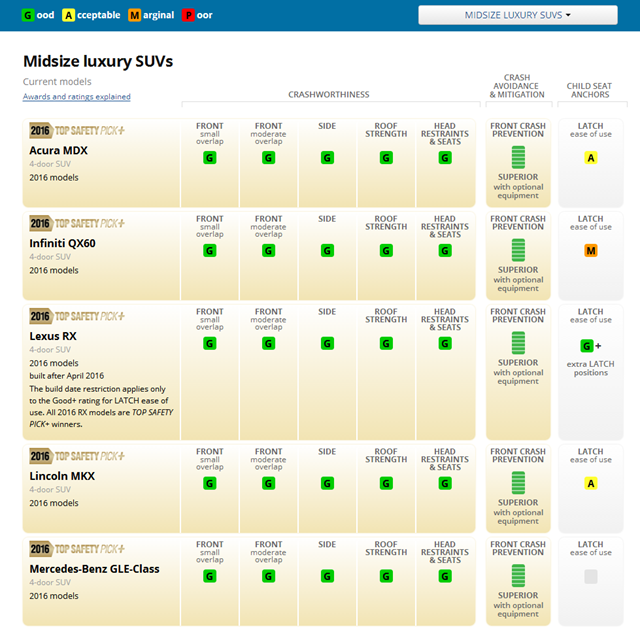Open the Infiniti QX60 model link

click(x=62, y=243)
